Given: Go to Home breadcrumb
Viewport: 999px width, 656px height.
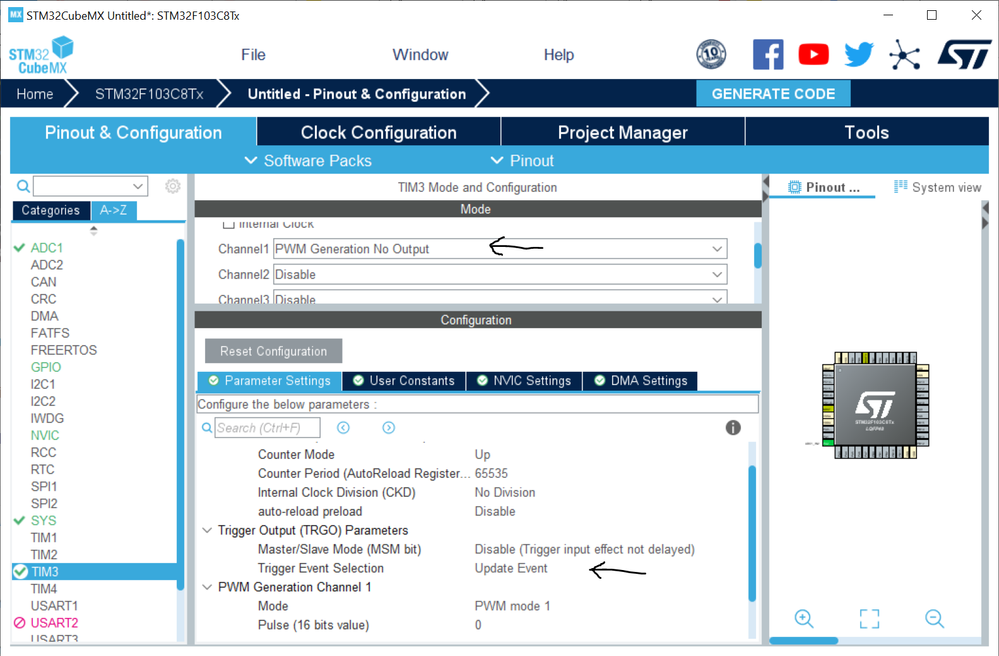Looking at the screenshot, I should coord(34,94).
